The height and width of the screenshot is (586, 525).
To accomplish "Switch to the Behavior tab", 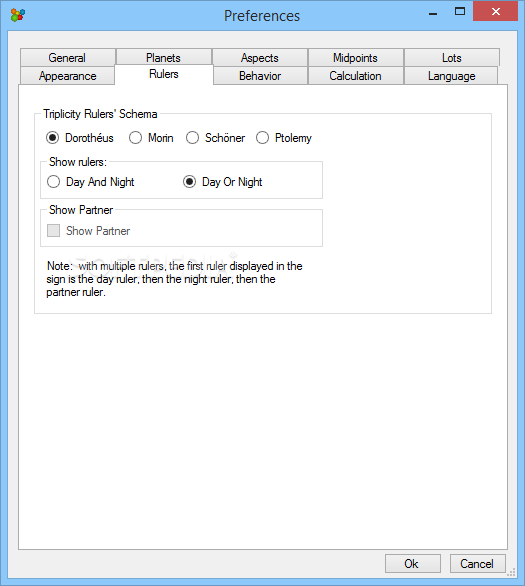I will point(260,76).
